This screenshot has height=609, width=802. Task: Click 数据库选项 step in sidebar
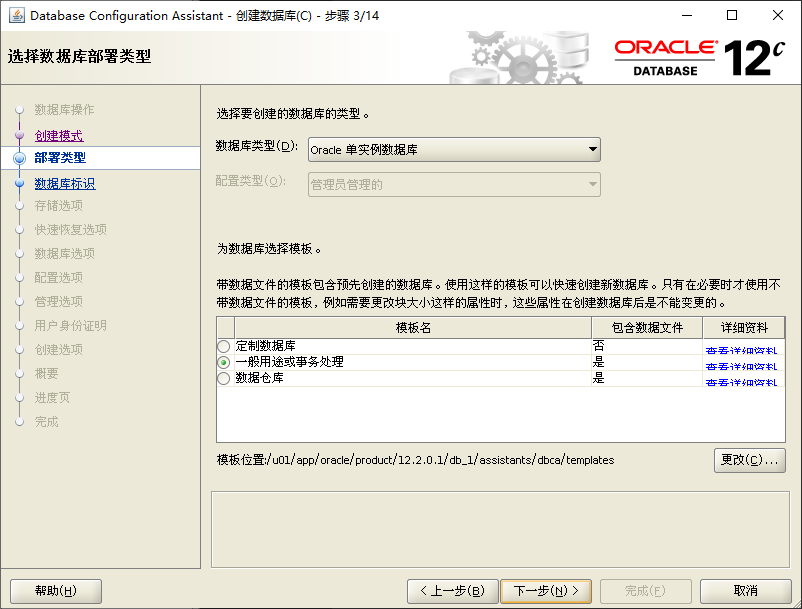pyautogui.click(x=64, y=254)
